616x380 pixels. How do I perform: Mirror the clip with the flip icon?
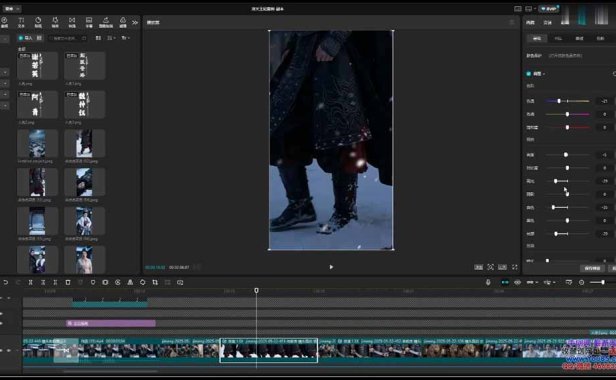click(130, 282)
